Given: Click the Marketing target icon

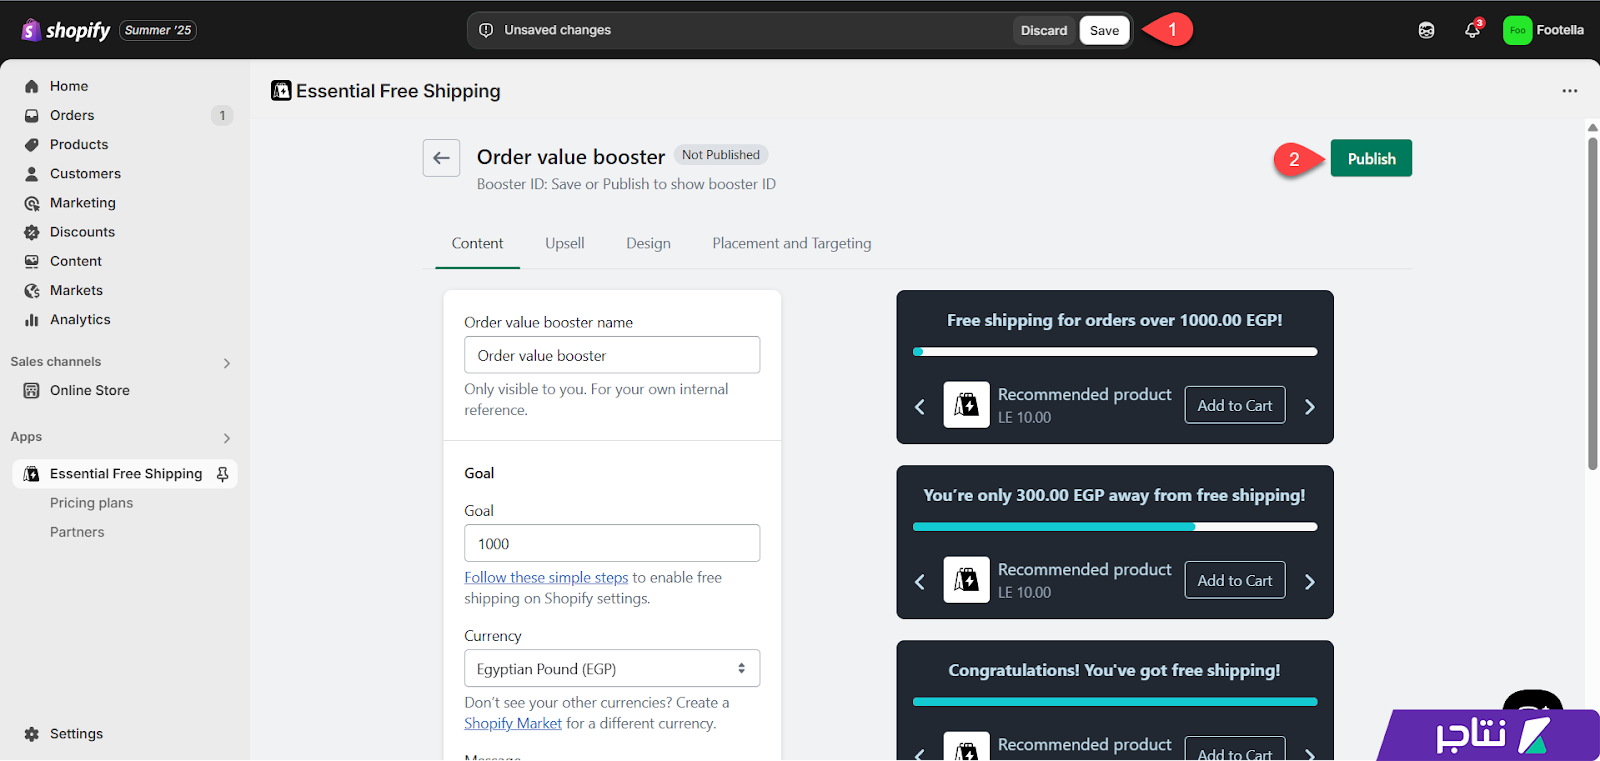Looking at the screenshot, I should click(32, 203).
